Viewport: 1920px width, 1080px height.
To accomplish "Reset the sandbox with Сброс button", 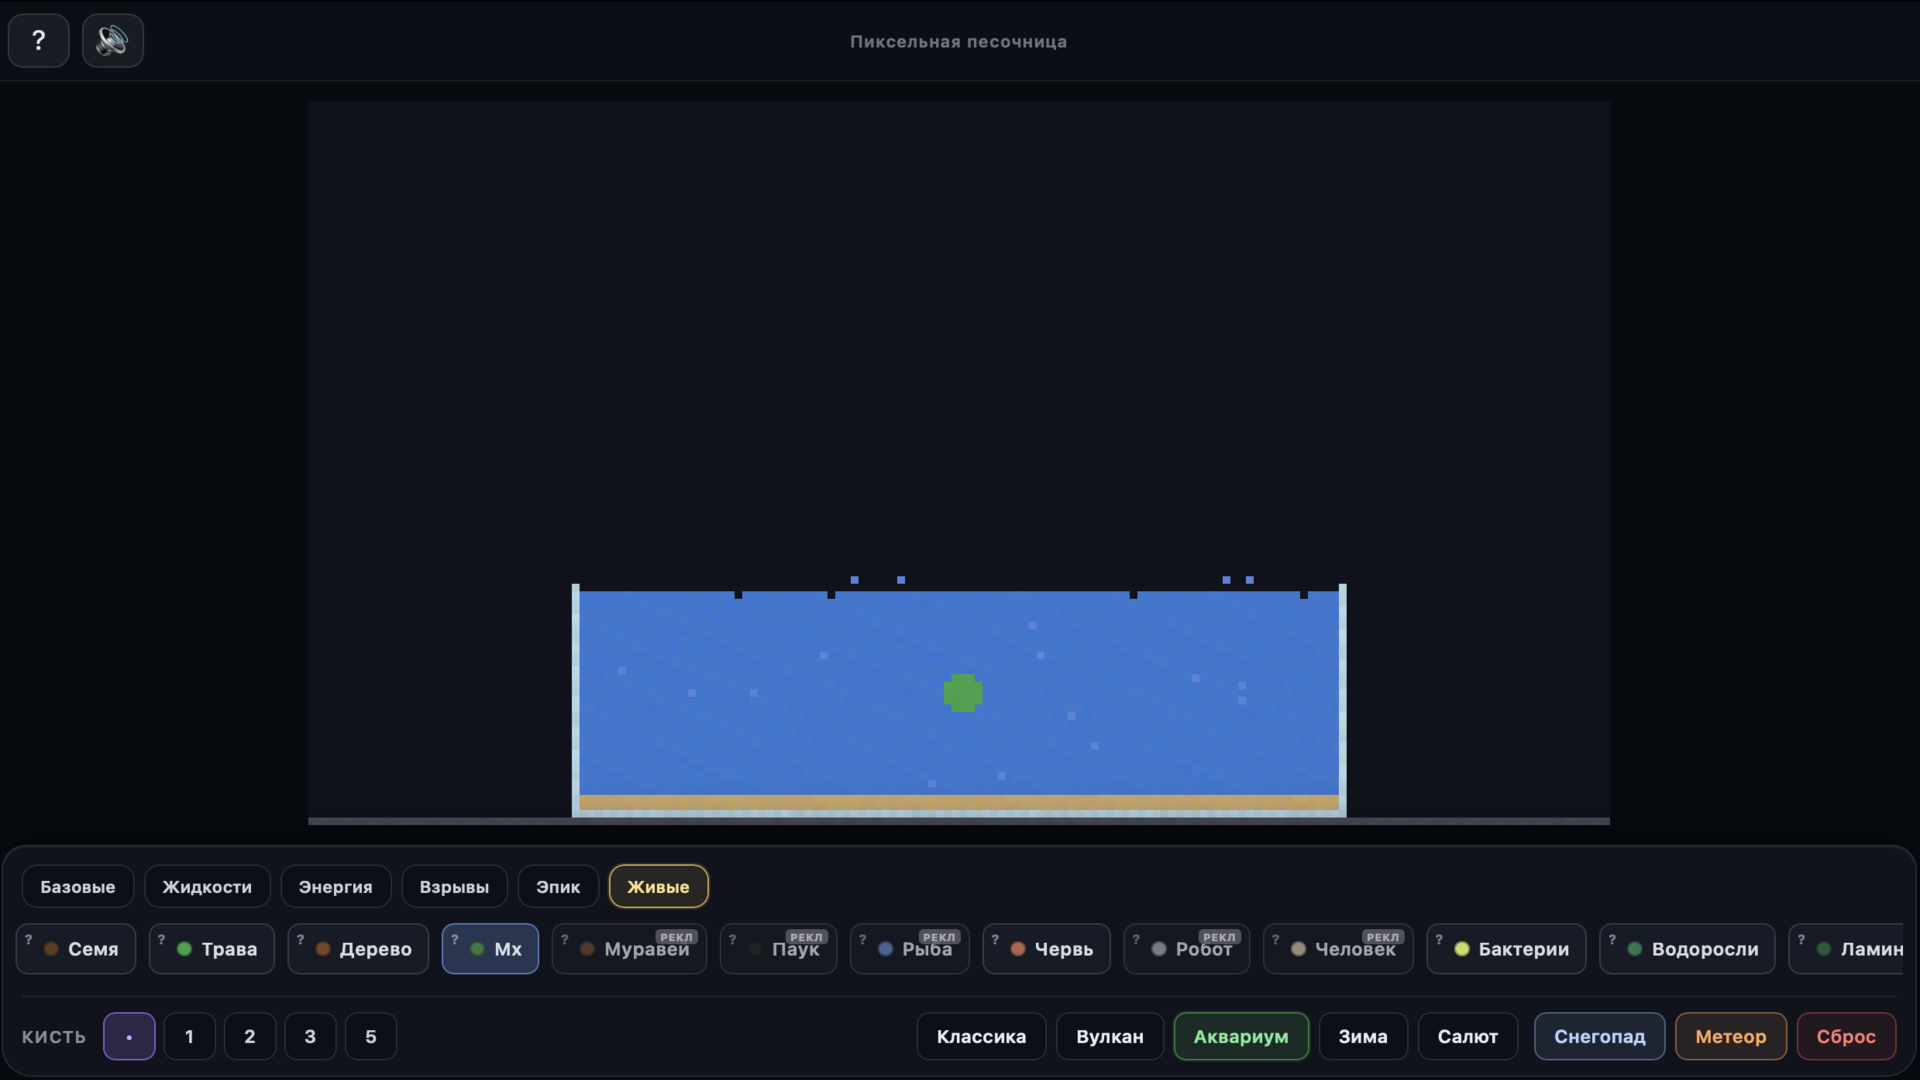I will (1845, 1036).
